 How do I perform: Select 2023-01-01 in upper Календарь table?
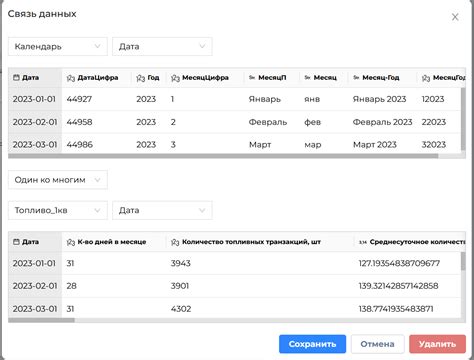34,99
